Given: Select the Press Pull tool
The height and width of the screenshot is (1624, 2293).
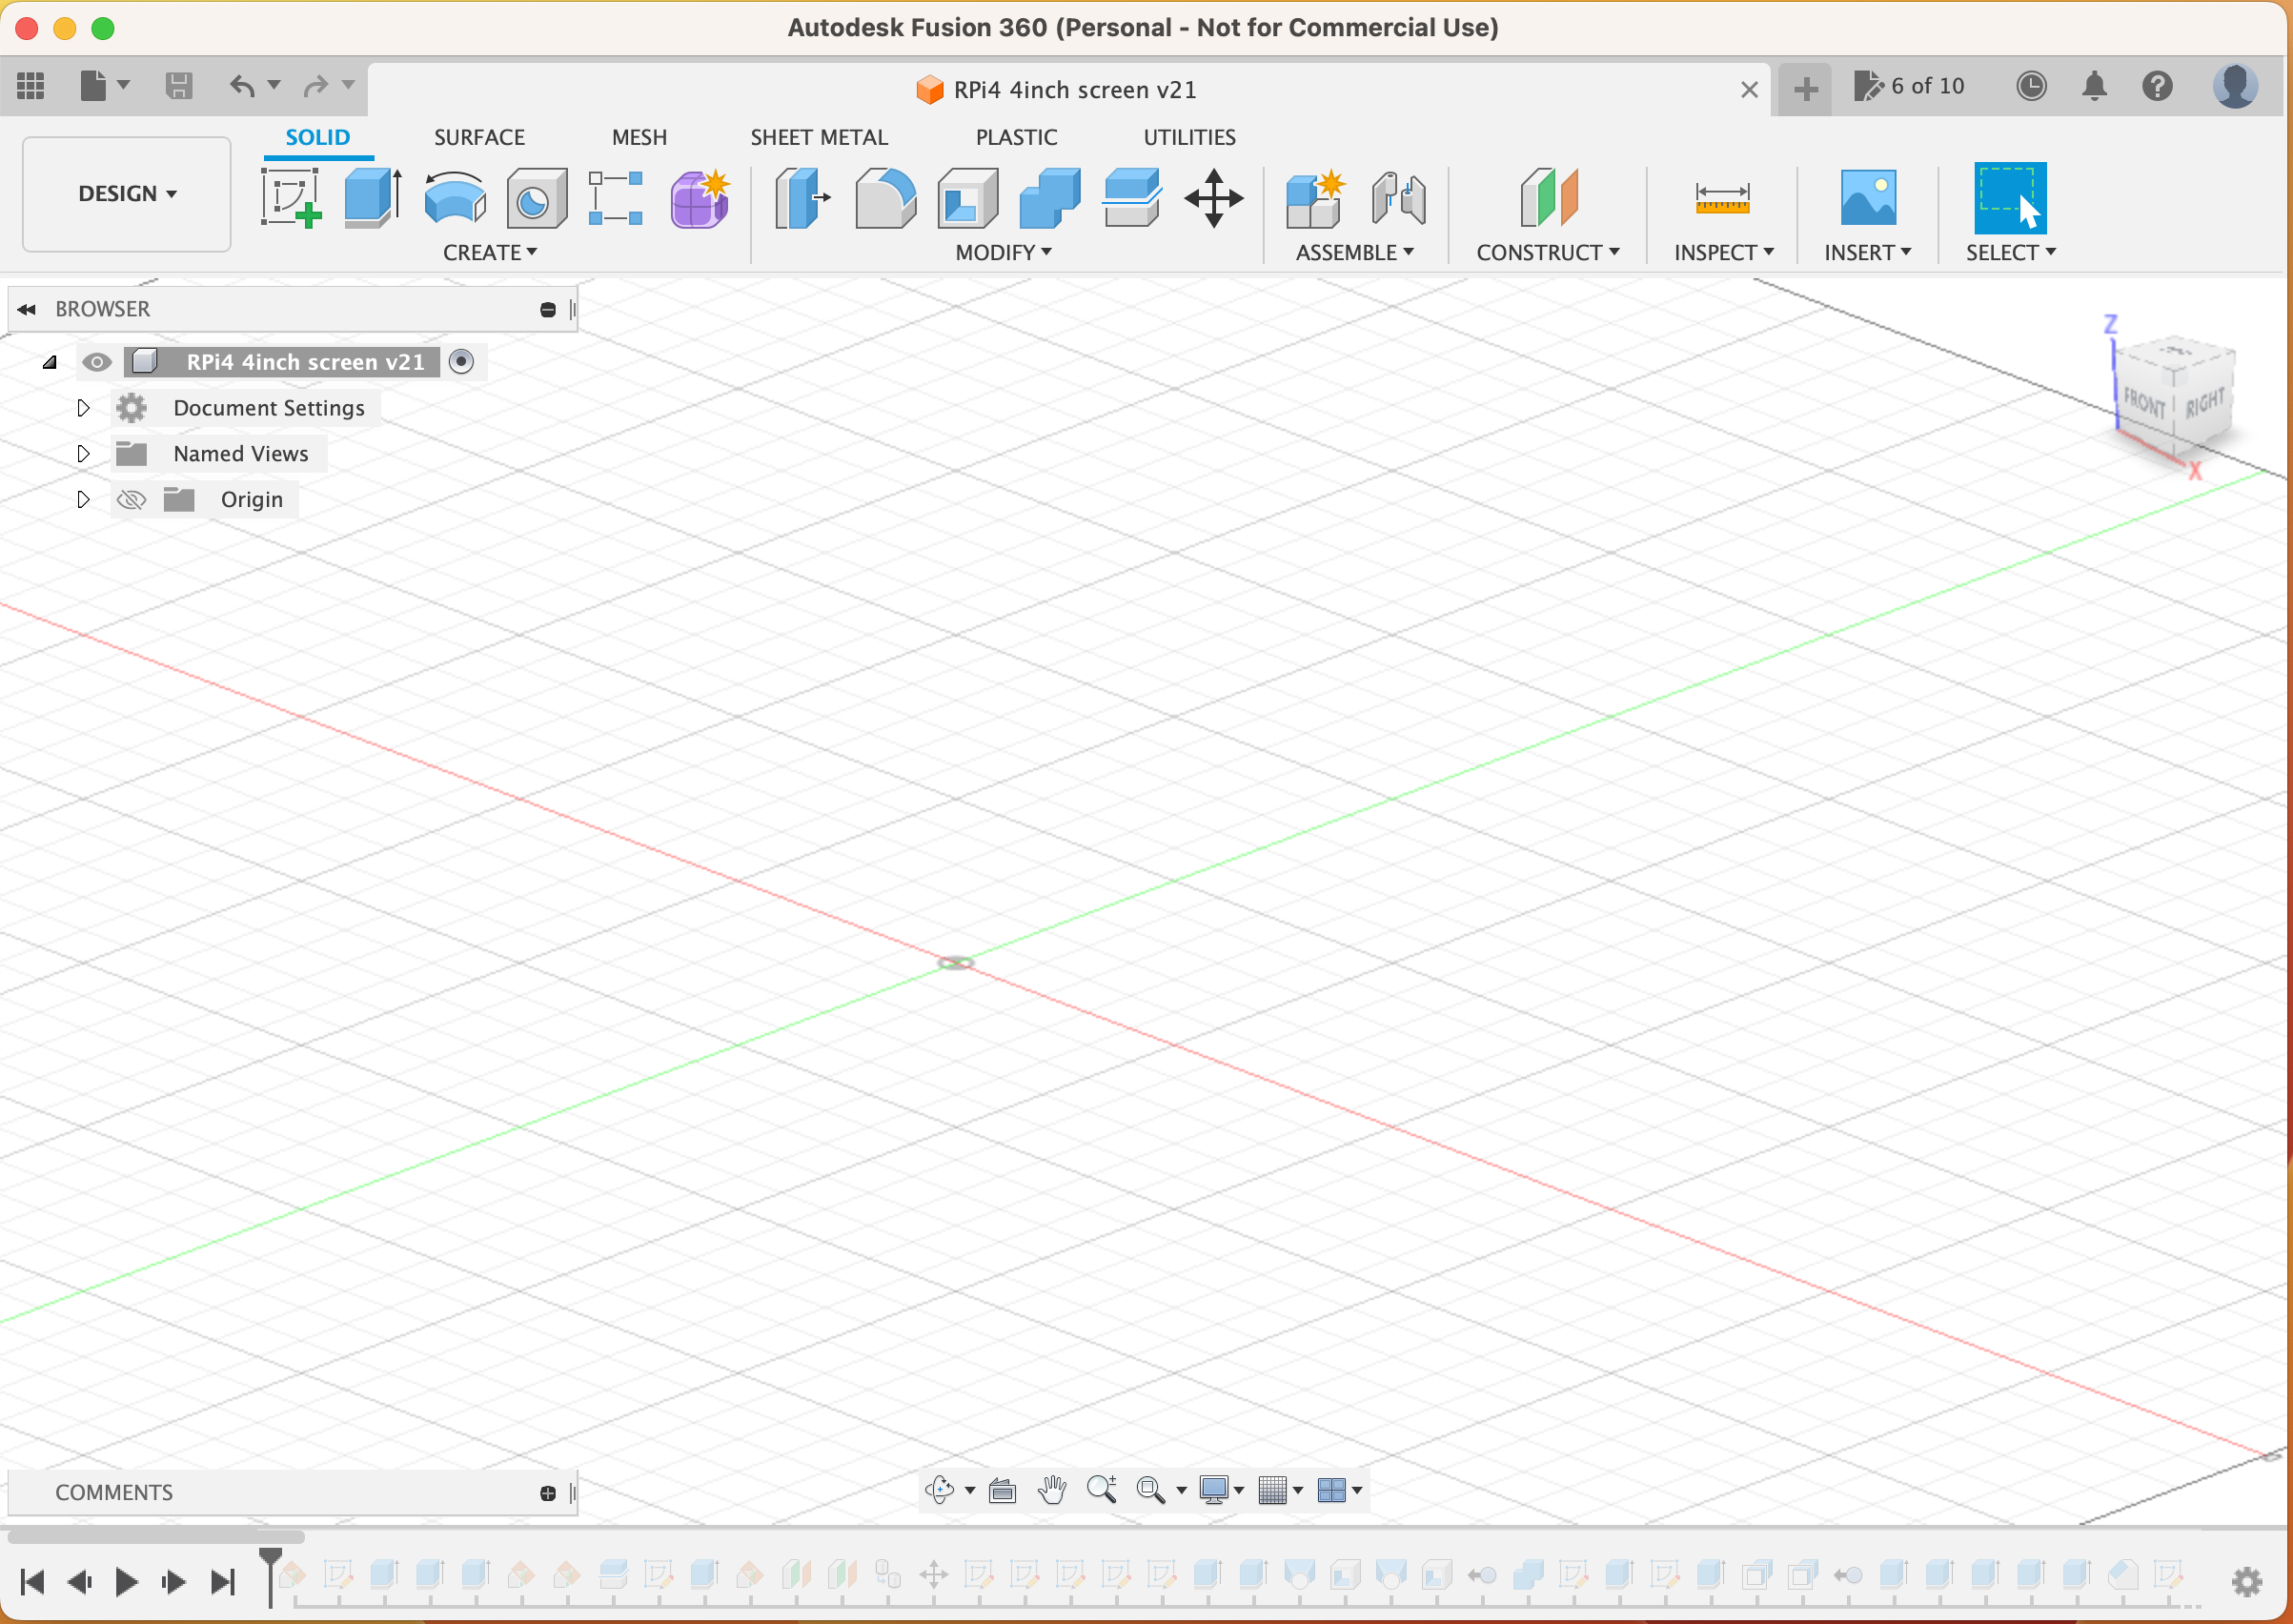Looking at the screenshot, I should point(803,197).
